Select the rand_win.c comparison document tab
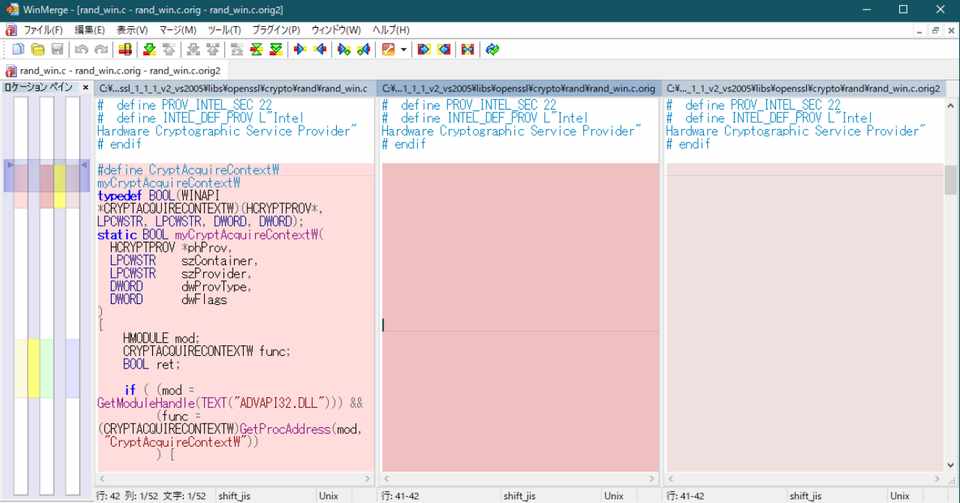This screenshot has height=503, width=960. coord(114,71)
